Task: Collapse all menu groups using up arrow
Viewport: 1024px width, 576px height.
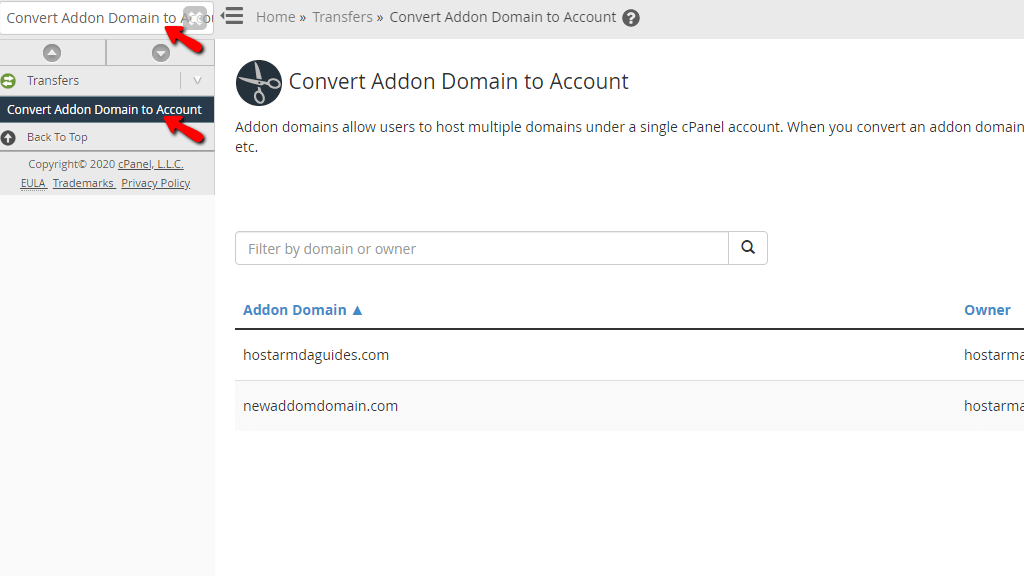Action: (52, 53)
